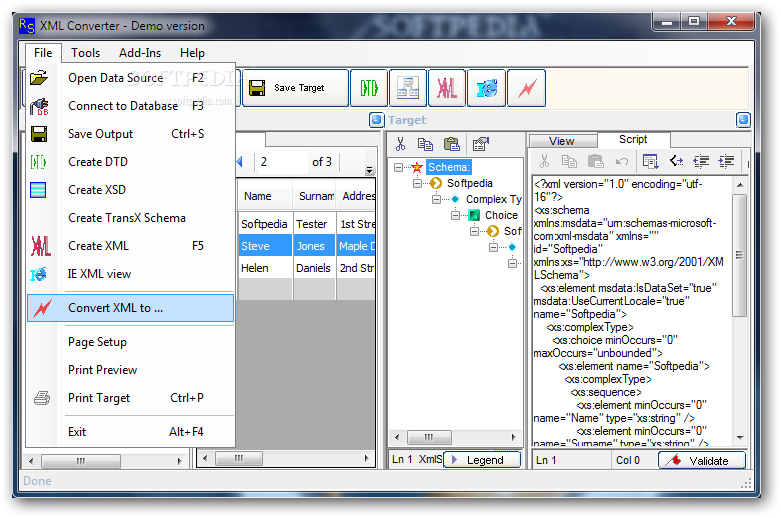Click Paste icon in Target tree toolbar
Screen dimensions: 781x518
451,144
